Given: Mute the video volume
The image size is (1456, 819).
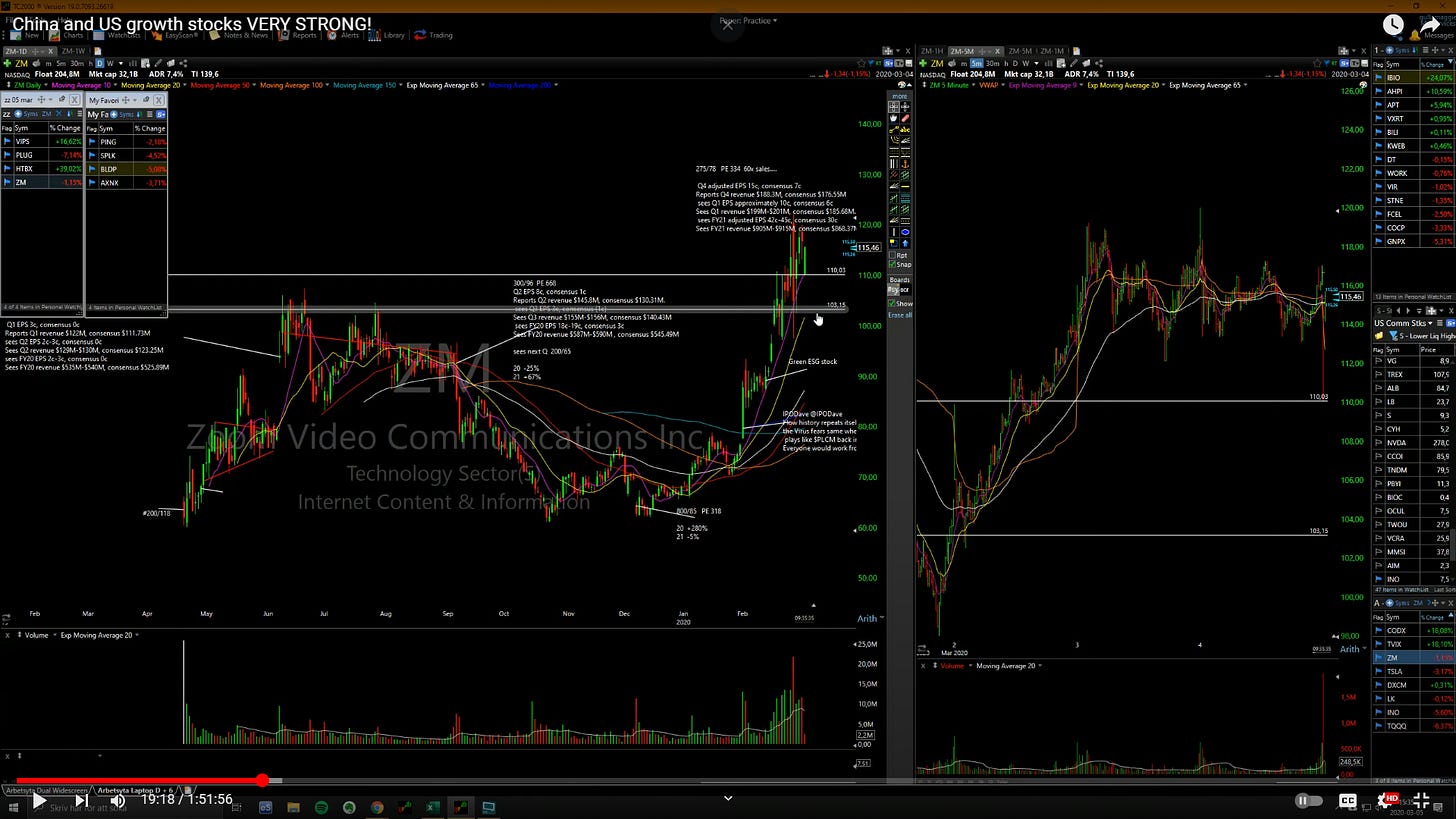Looking at the screenshot, I should (x=118, y=799).
